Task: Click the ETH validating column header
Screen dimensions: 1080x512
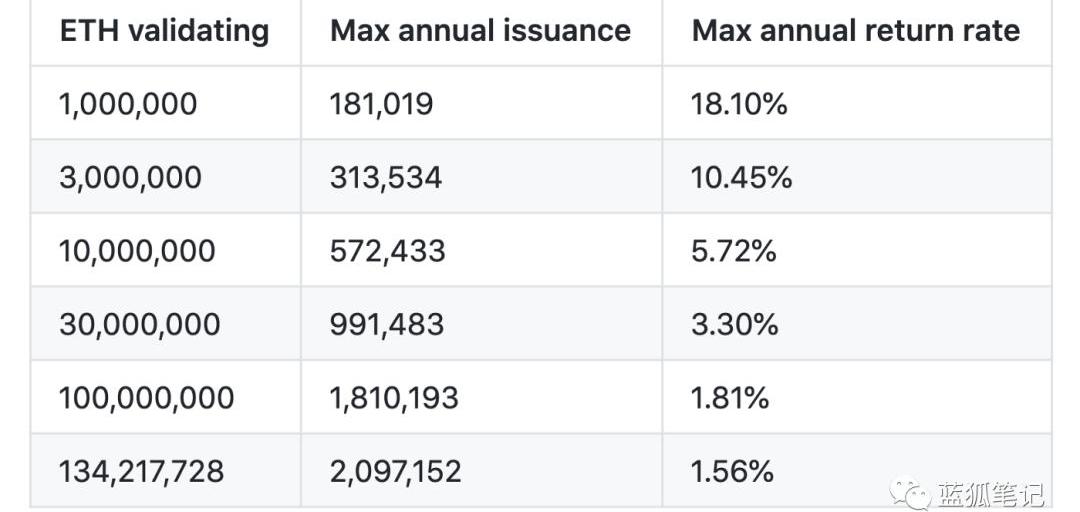Action: point(164,30)
